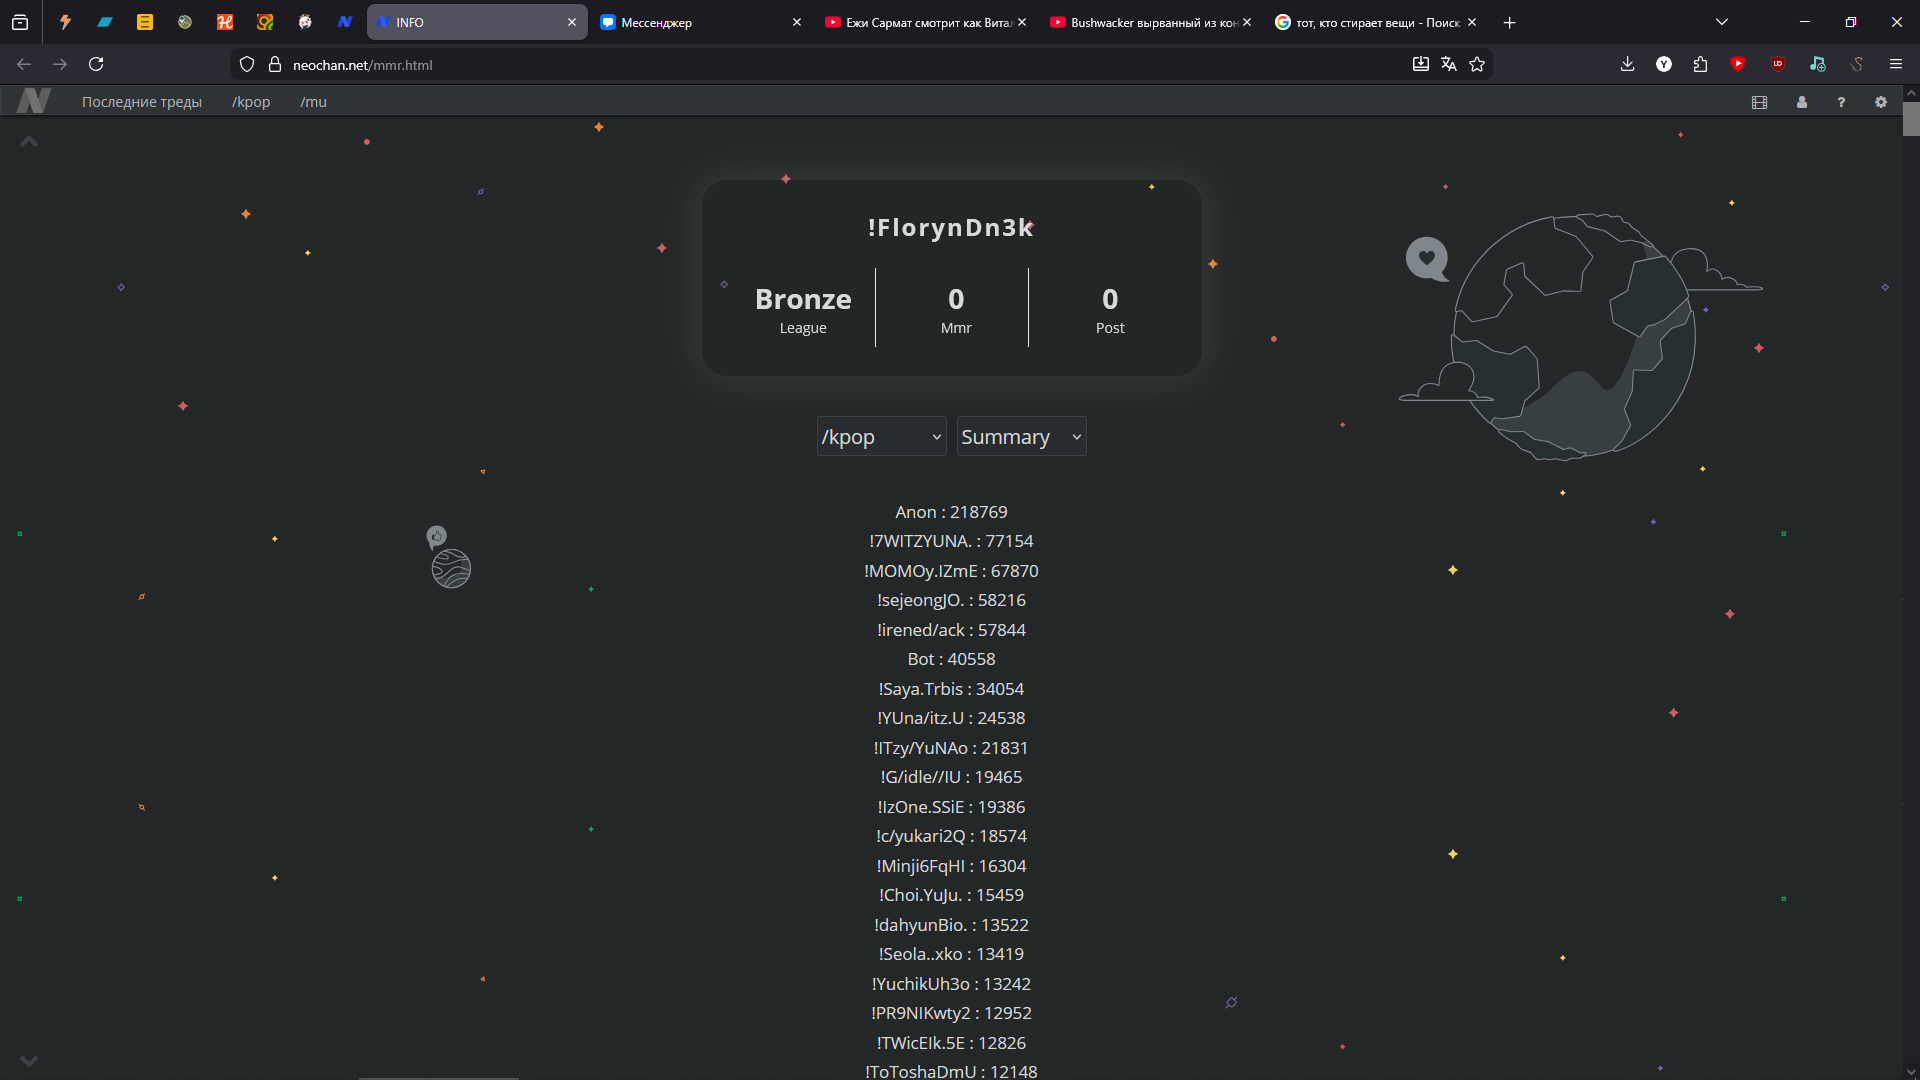Expand the list all tabs chevron
The height and width of the screenshot is (1080, 1920).
click(x=1721, y=22)
